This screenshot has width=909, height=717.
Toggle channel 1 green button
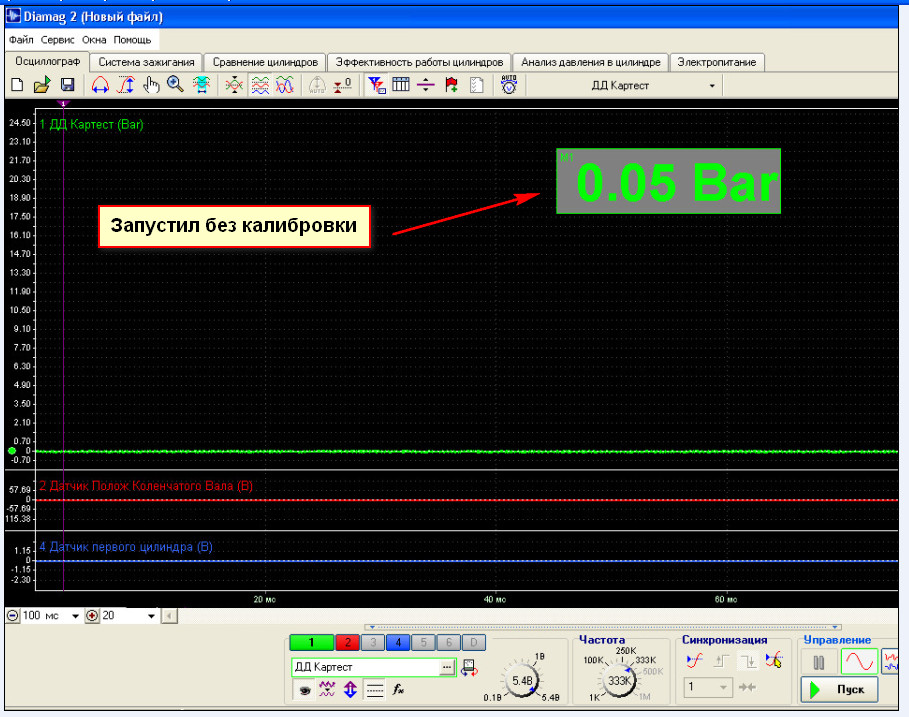tap(311, 642)
